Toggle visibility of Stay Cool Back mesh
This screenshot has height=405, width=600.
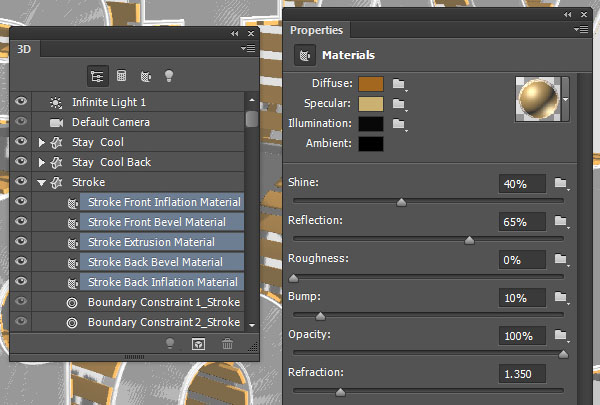tap(21, 162)
